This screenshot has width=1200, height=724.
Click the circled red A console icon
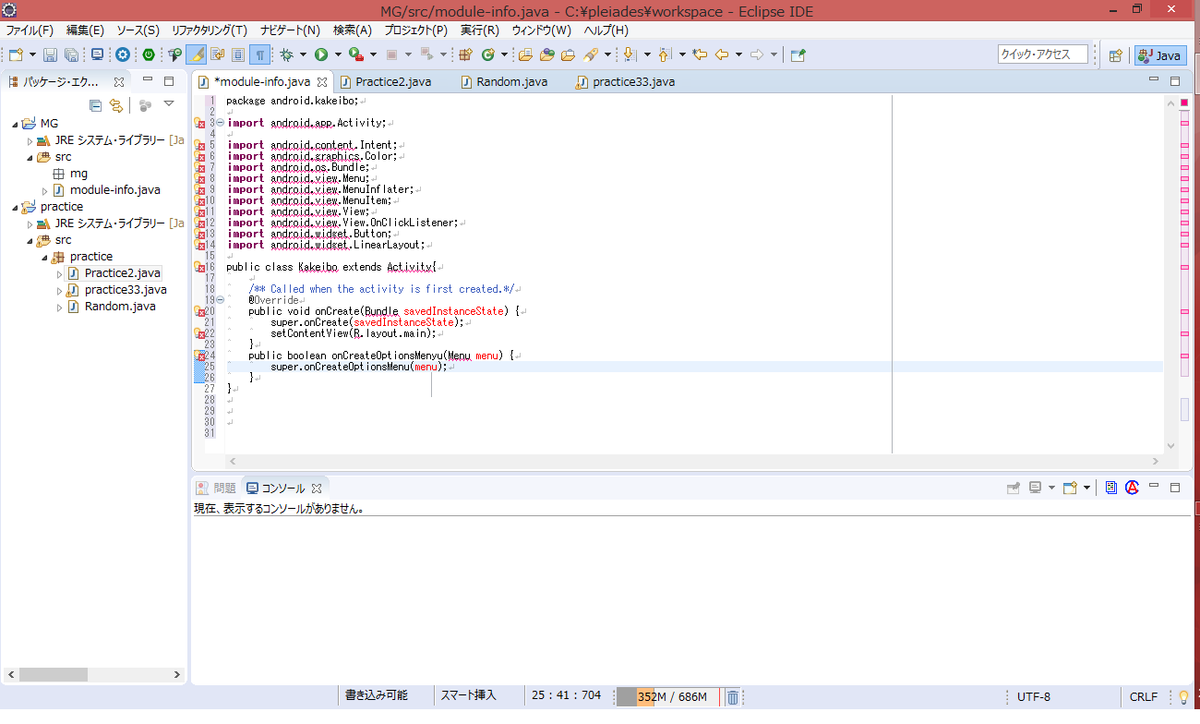click(1132, 487)
